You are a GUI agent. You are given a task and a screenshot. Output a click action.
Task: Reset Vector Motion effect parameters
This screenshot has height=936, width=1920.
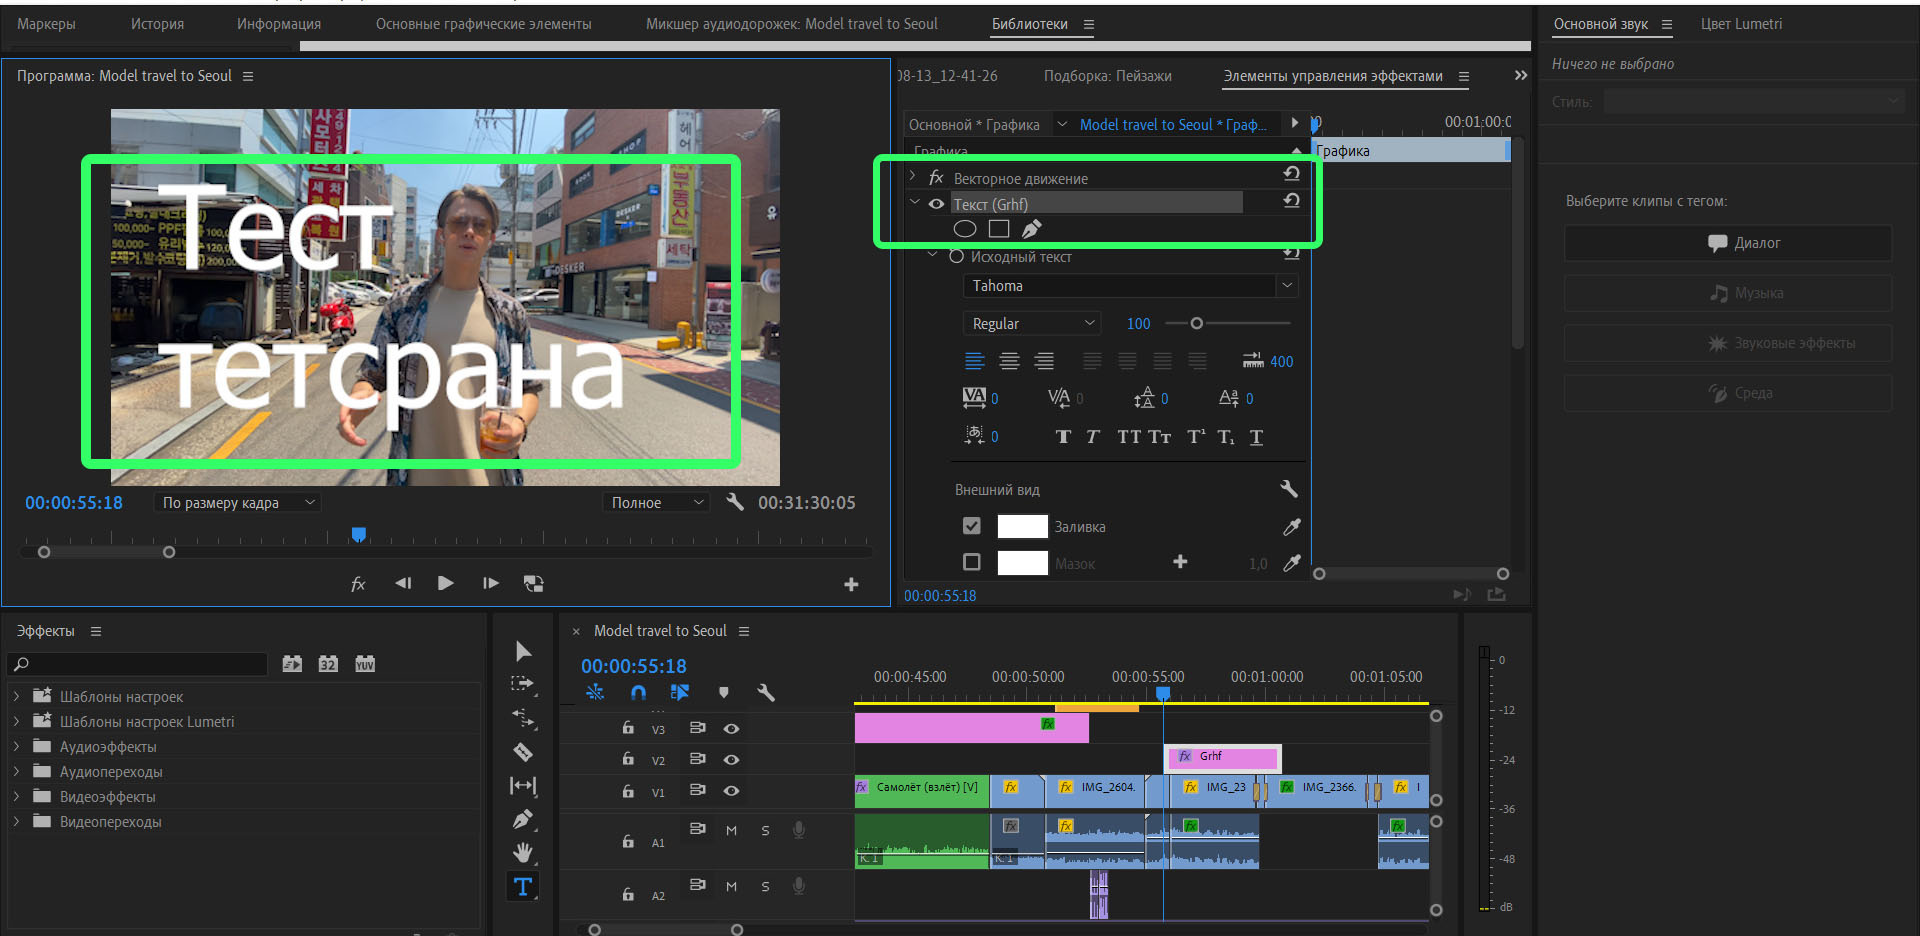coord(1292,174)
